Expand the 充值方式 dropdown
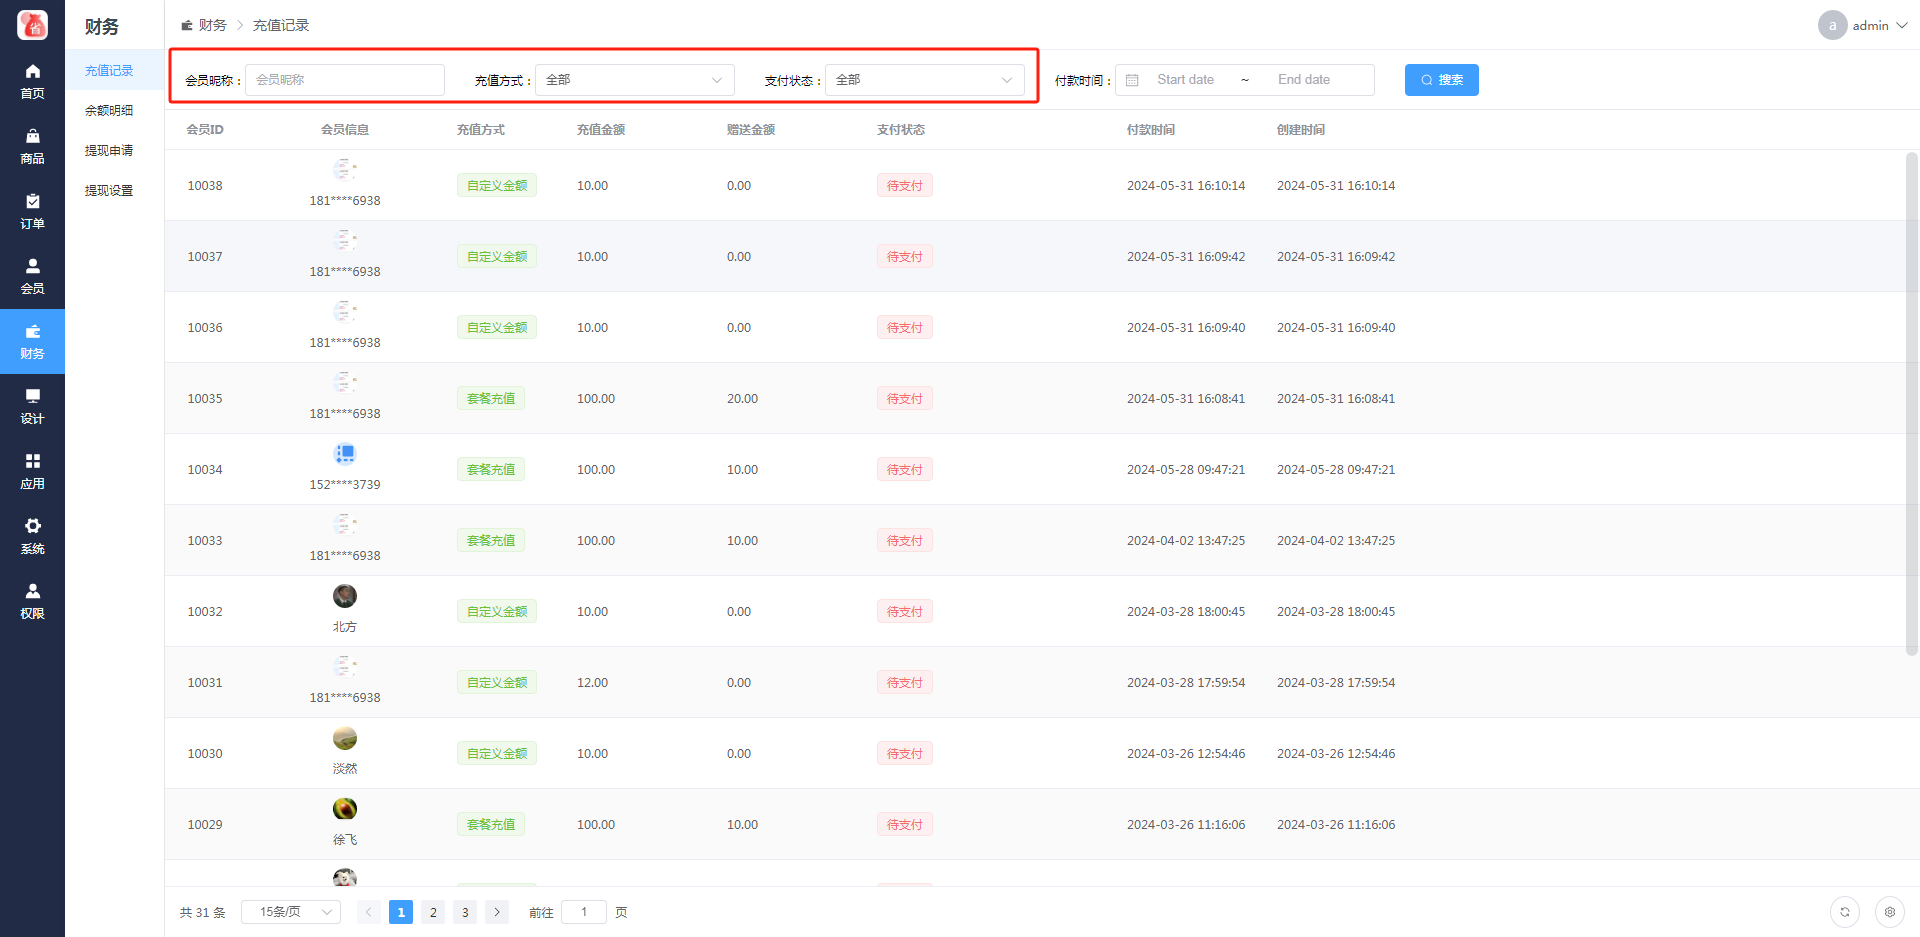 tap(634, 80)
